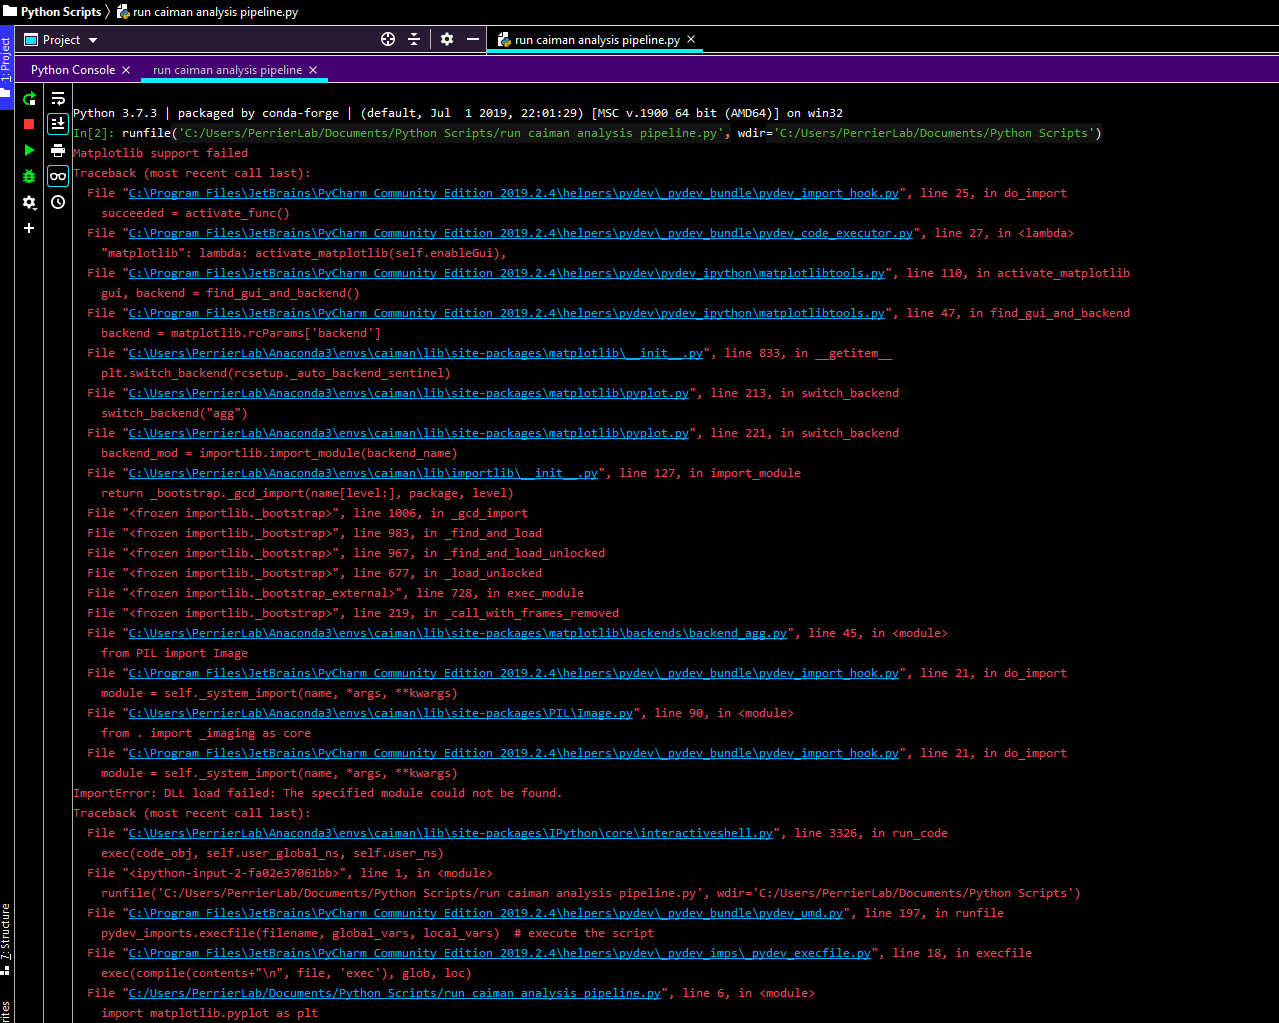
Task: Toggle scroll to end of output
Action: [x=57, y=122]
